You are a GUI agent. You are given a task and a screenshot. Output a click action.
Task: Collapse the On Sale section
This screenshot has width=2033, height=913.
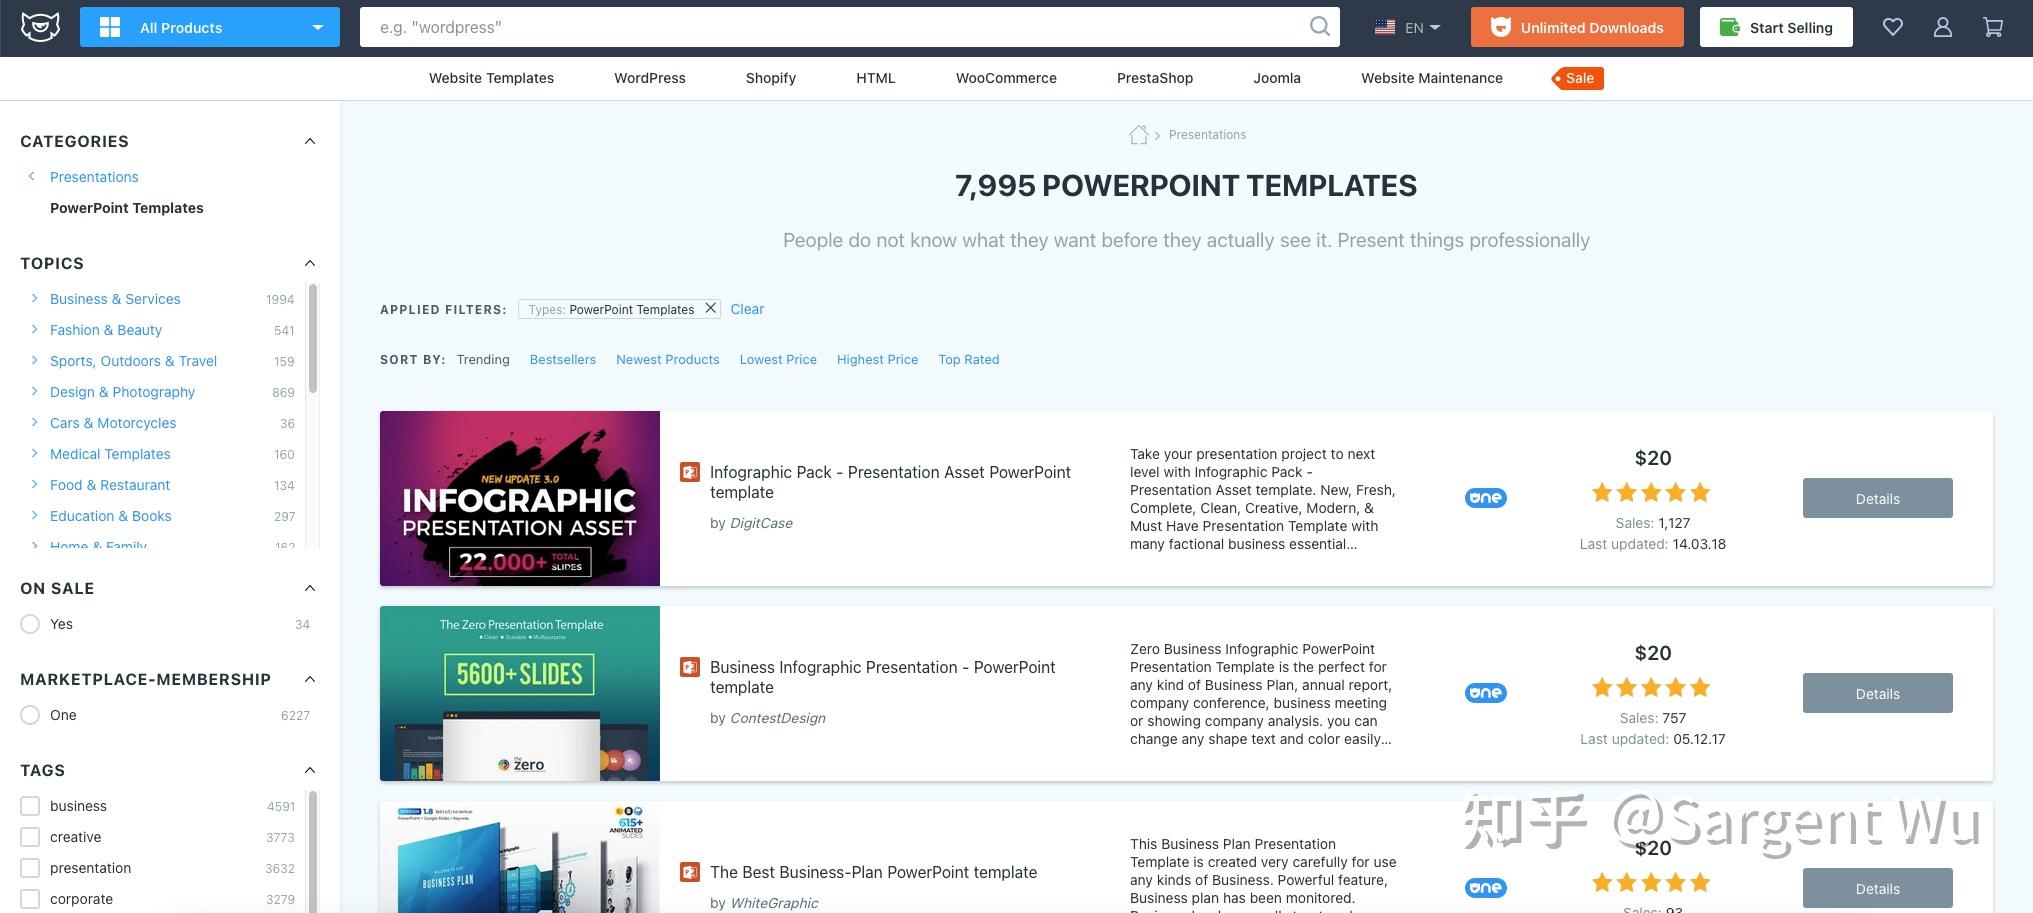coord(310,588)
